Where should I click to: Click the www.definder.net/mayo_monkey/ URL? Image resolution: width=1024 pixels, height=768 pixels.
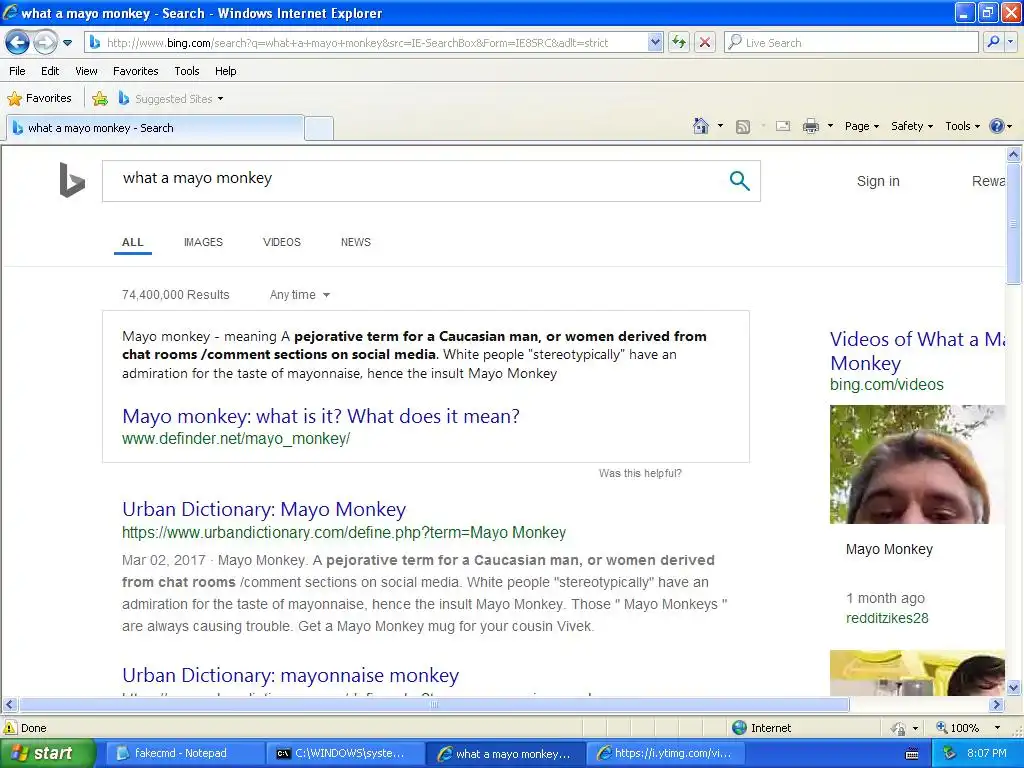click(236, 439)
